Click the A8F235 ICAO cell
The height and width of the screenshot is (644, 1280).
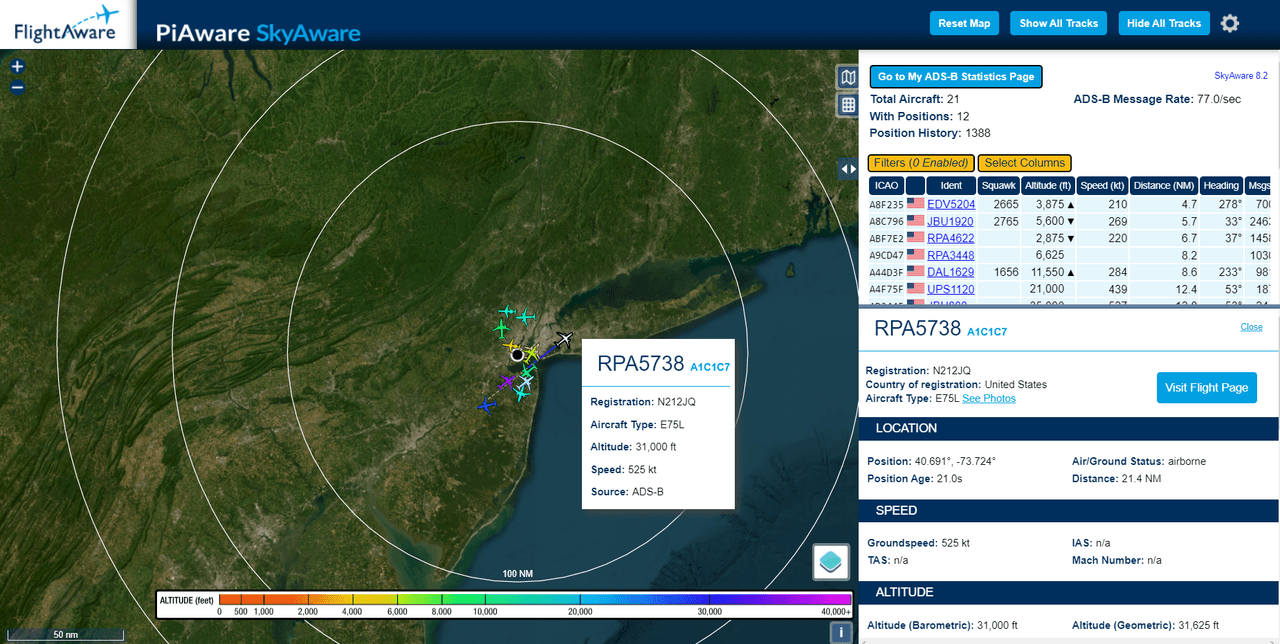(x=886, y=204)
